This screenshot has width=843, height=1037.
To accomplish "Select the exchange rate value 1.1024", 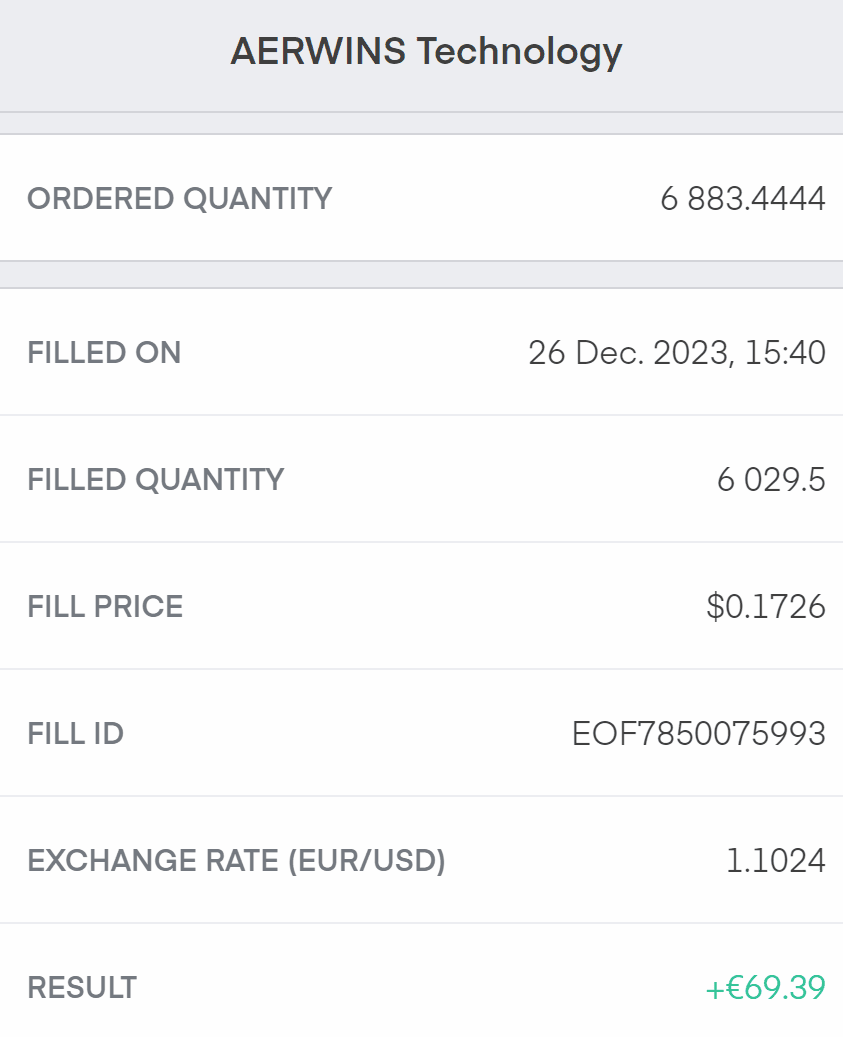I will (x=776, y=861).
